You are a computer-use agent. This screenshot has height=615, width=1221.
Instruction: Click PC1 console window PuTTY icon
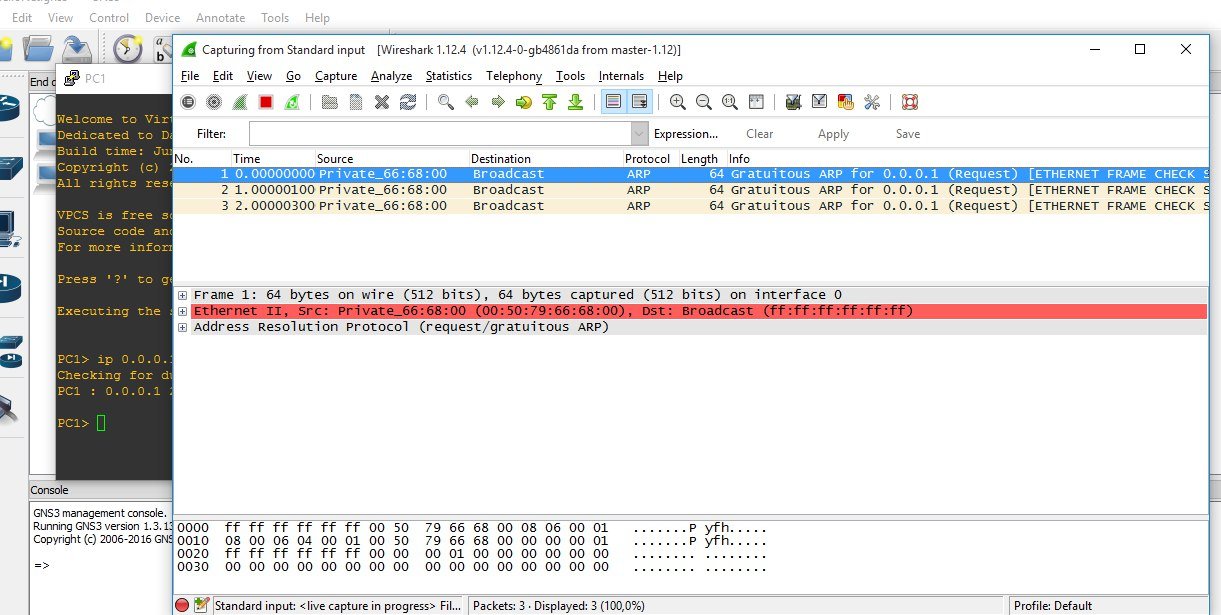[72, 78]
